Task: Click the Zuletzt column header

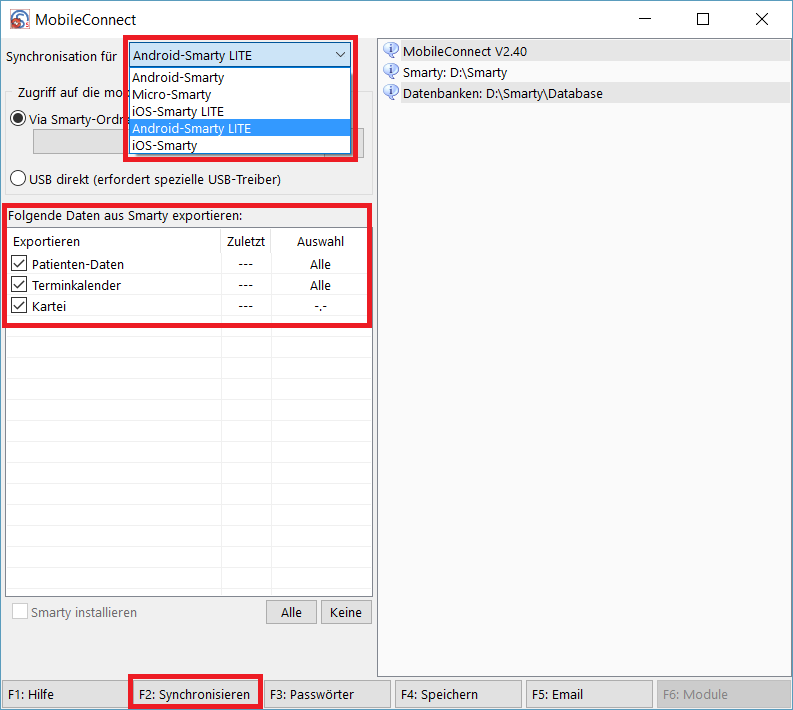Action: click(246, 242)
